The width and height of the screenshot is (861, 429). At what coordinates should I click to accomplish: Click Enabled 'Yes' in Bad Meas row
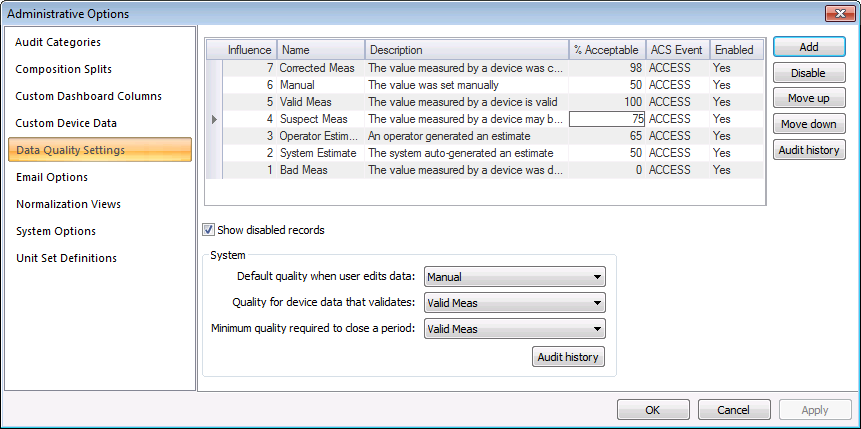[x=722, y=170]
